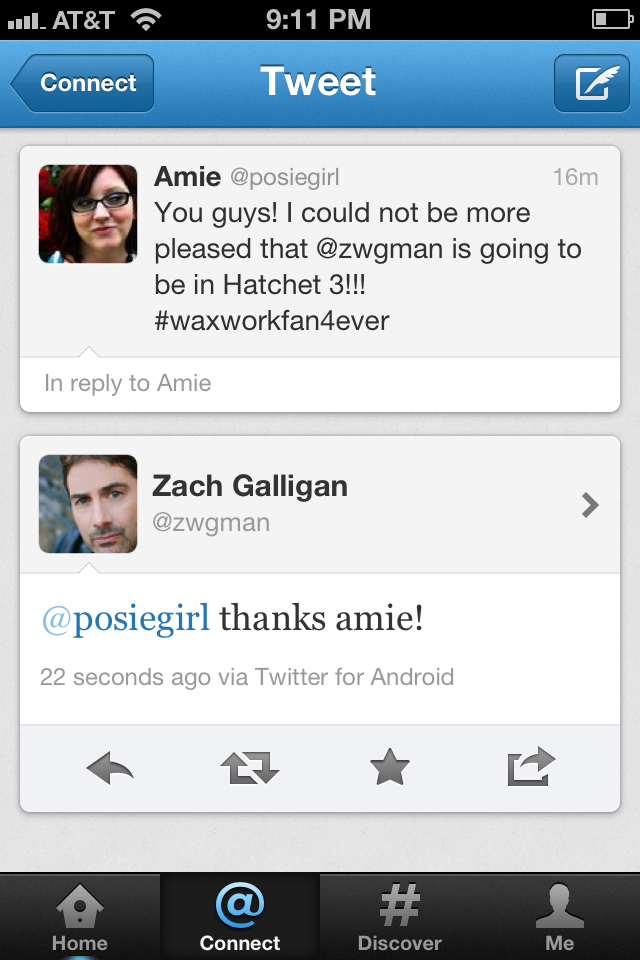Tap the #waxworkfan4ever hashtag

coord(272,321)
